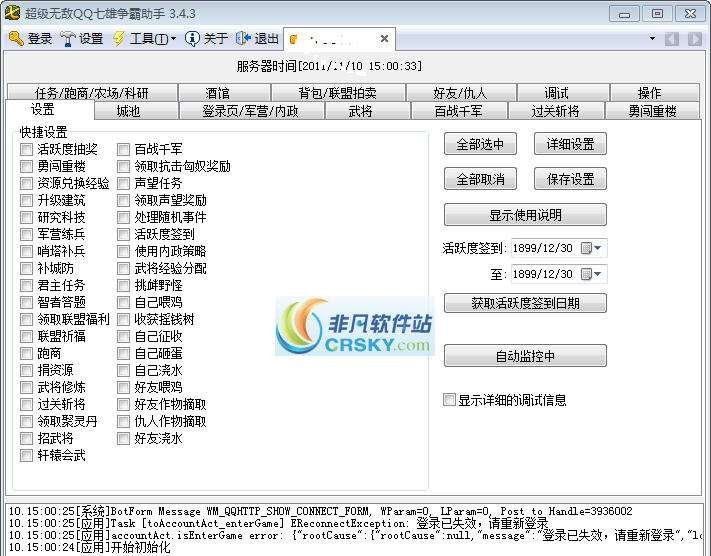The image size is (711, 556).
Task: Check 使用内政策略 option
Action: (123, 251)
